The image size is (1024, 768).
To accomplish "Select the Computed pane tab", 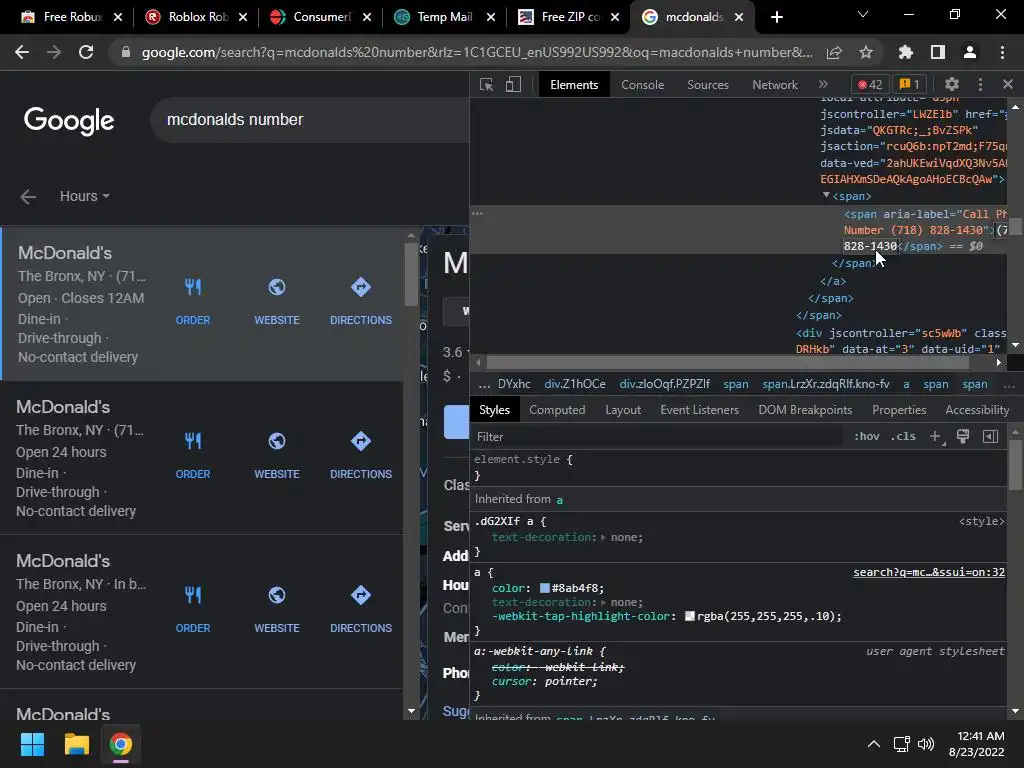I will tap(557, 409).
